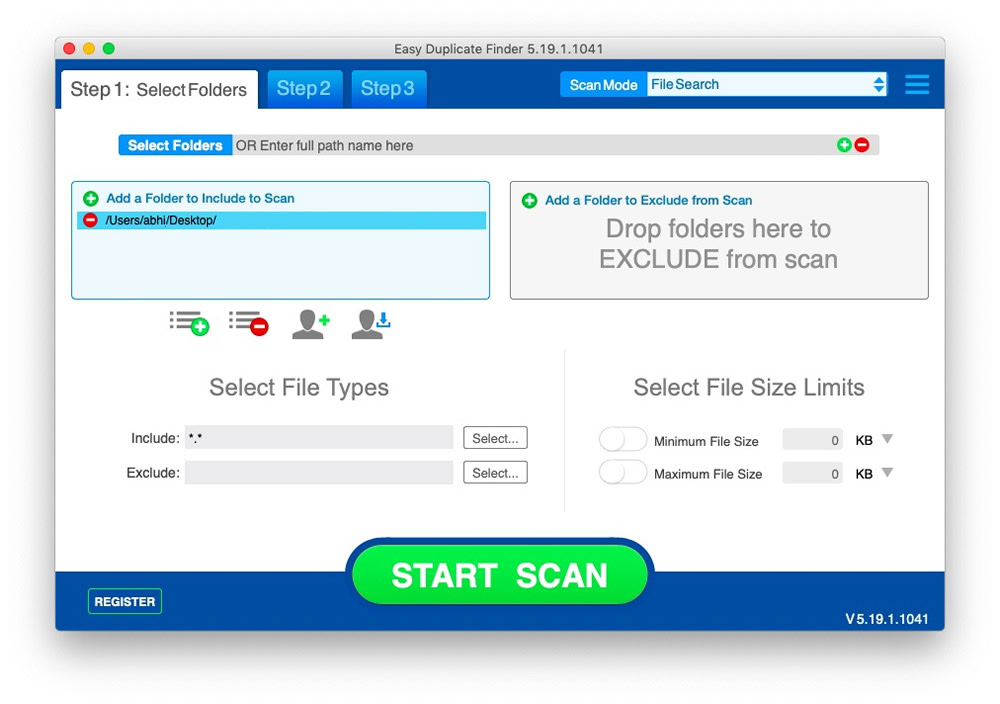Click the START SCAN button
This screenshot has height=704, width=1000.
pyautogui.click(x=499, y=574)
